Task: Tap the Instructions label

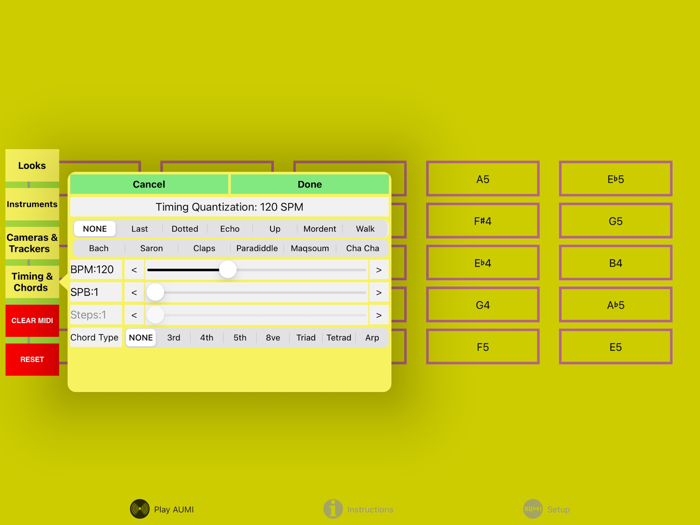Action: pyautogui.click(x=370, y=509)
